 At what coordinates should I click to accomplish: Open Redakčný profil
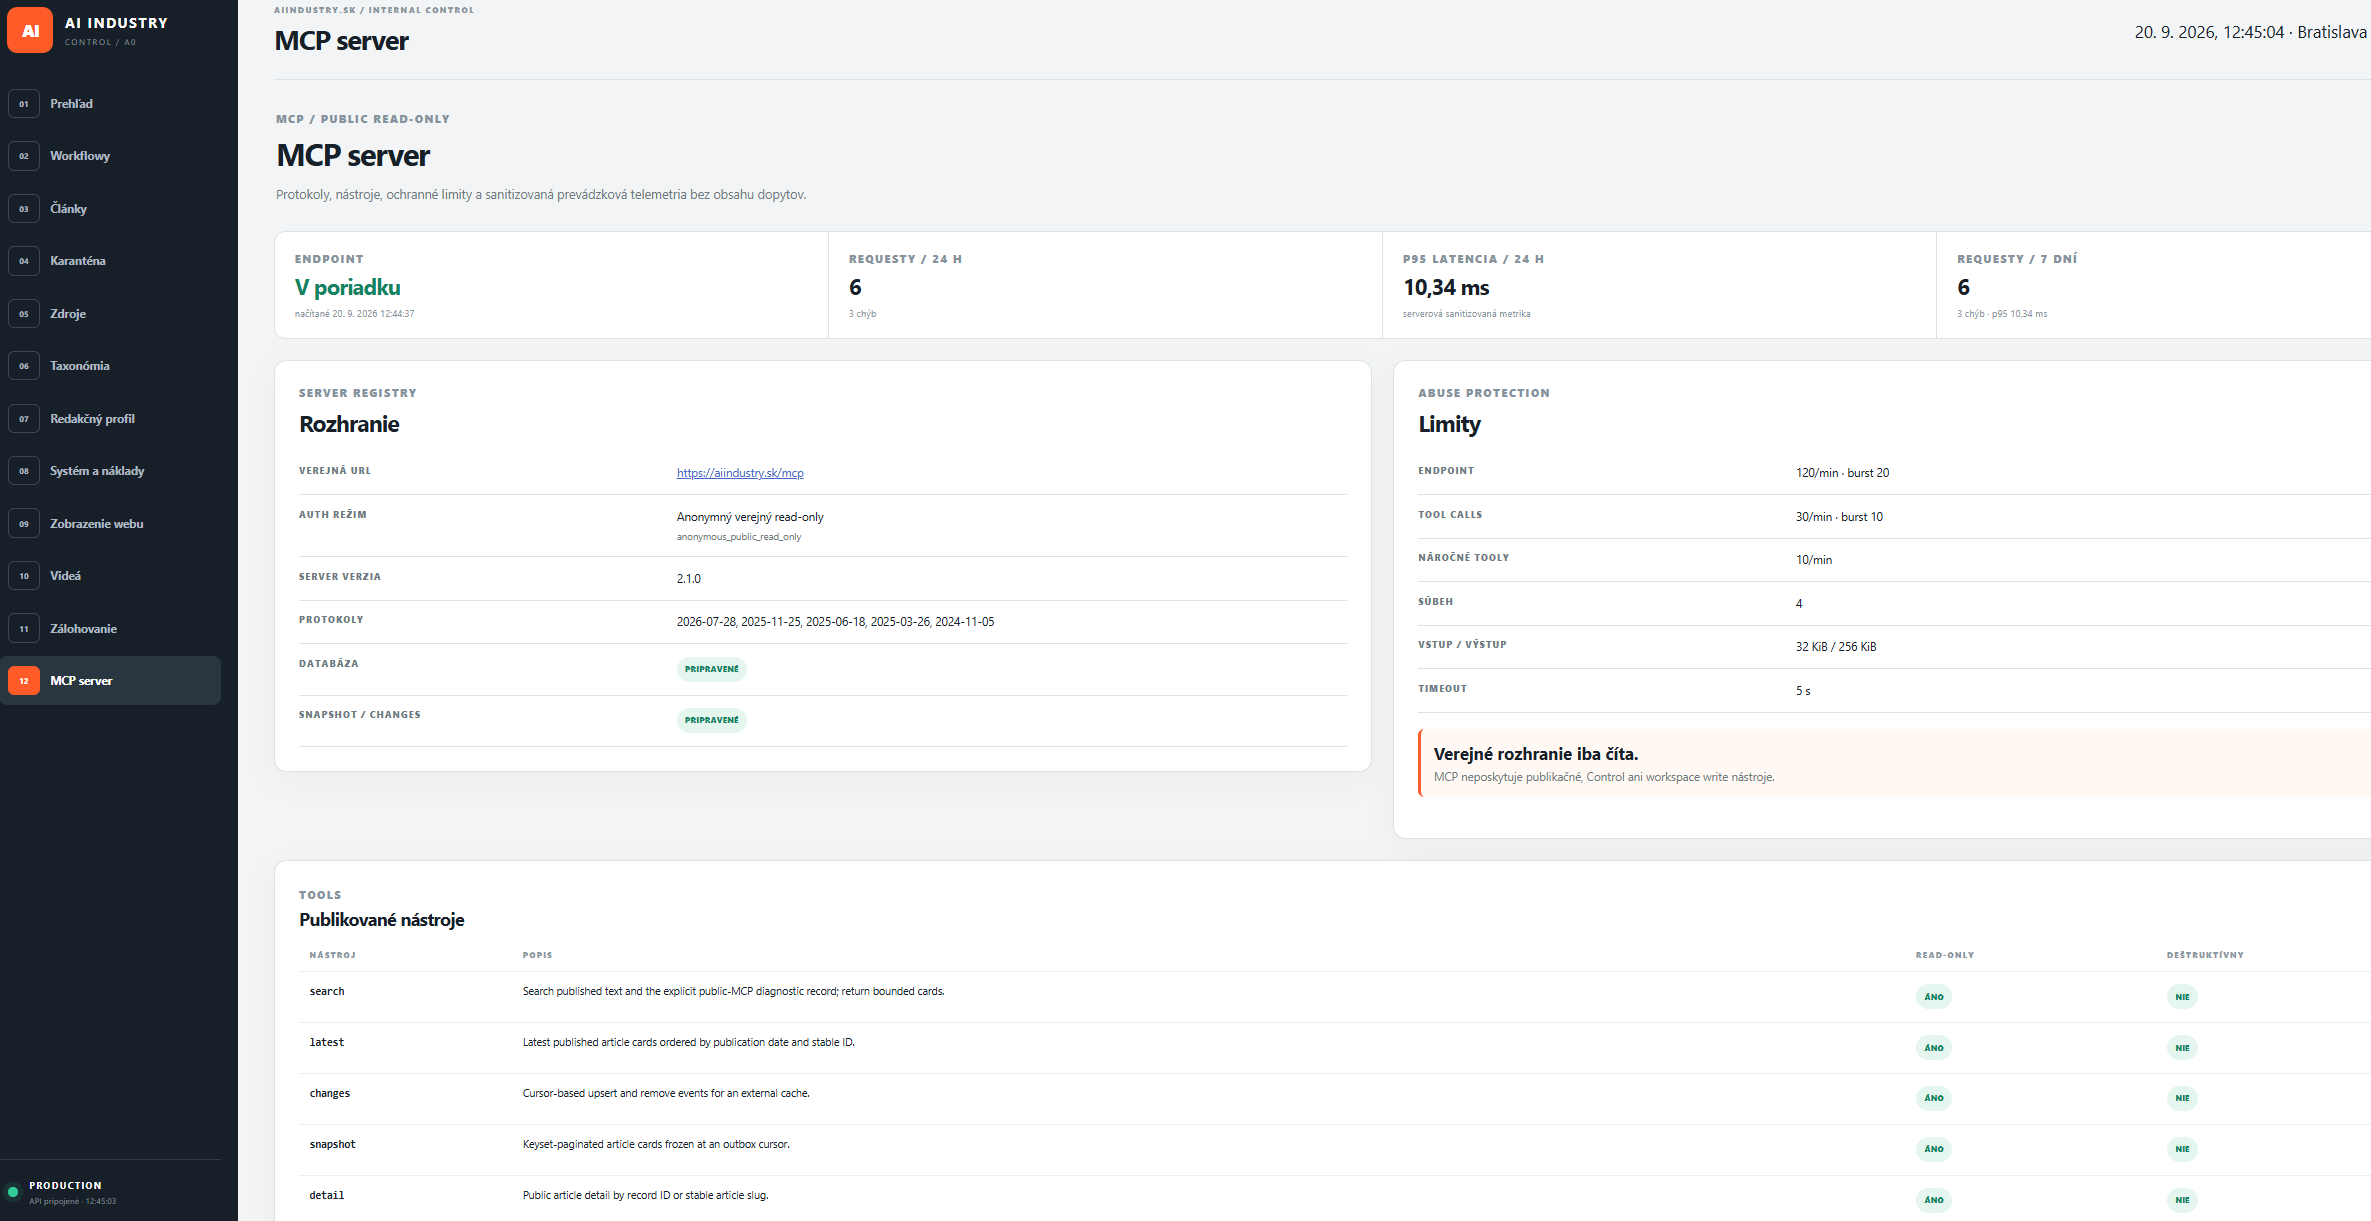pyautogui.click(x=110, y=419)
